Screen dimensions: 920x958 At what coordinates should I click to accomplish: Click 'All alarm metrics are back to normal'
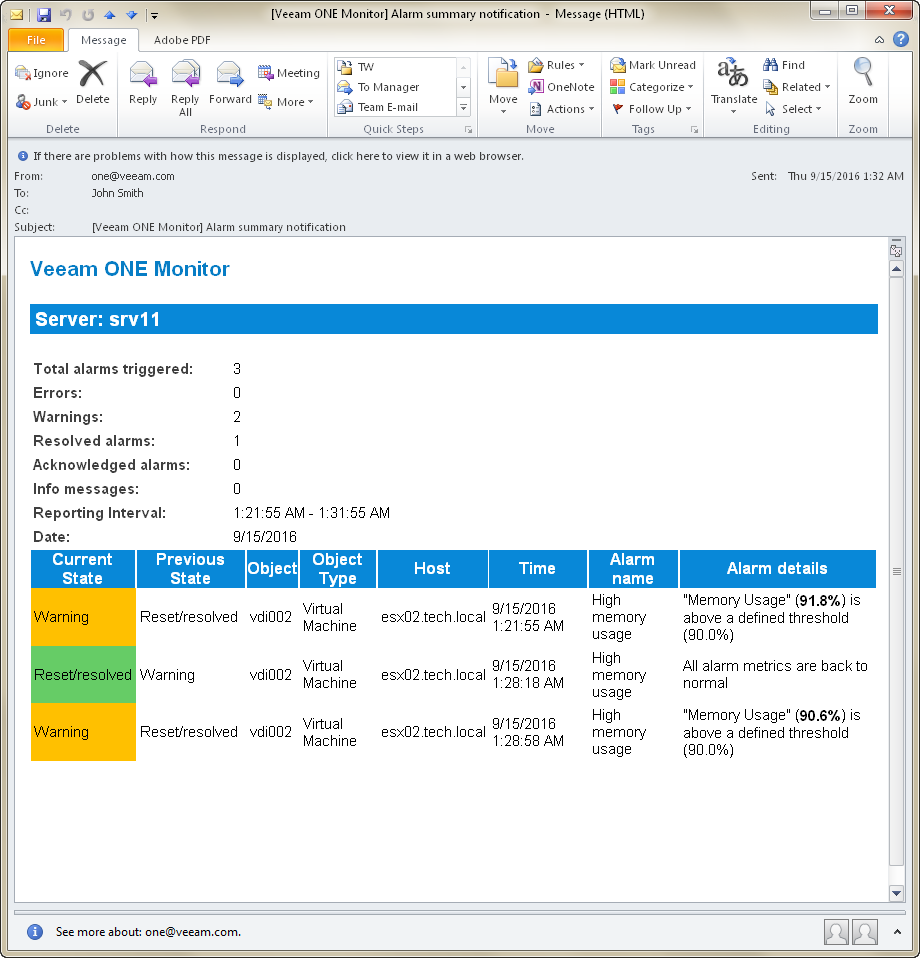(x=775, y=675)
